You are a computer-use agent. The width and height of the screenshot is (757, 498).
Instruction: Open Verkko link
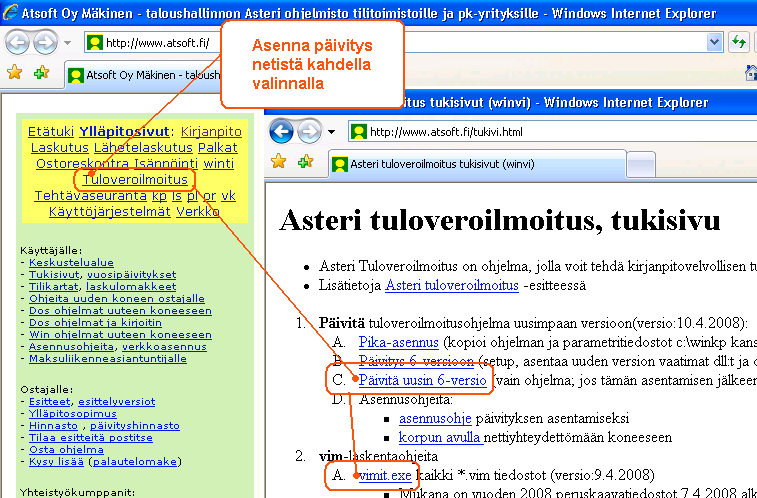(198, 211)
